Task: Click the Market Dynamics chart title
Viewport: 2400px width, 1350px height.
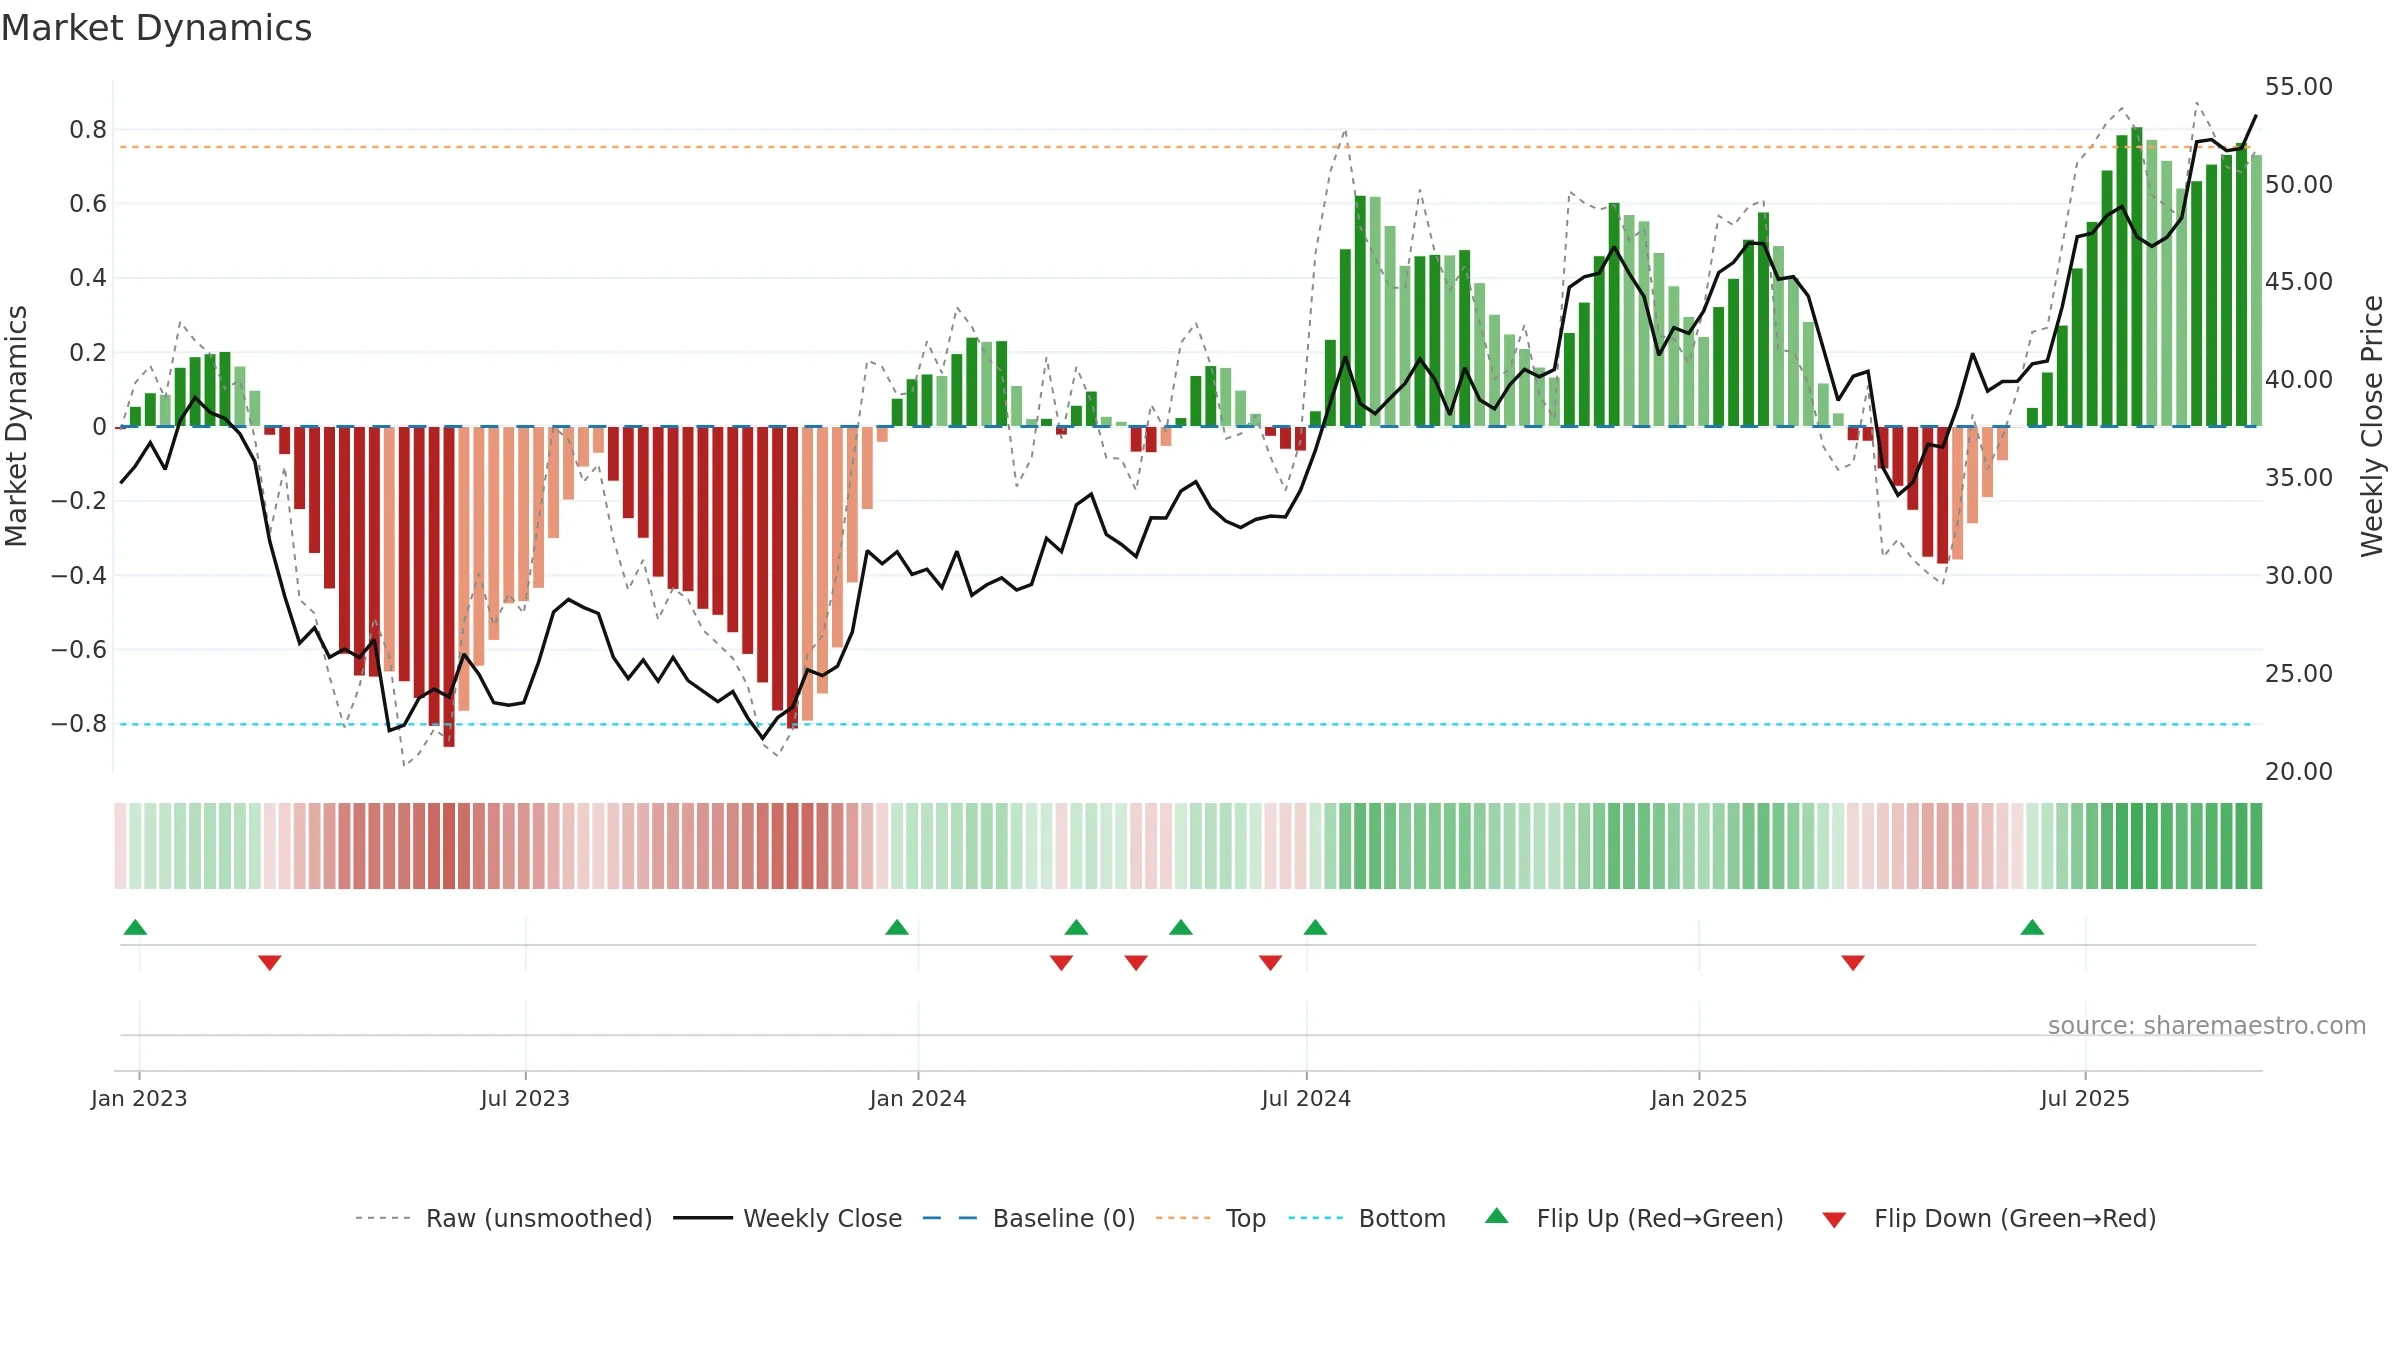Action: click(156, 28)
